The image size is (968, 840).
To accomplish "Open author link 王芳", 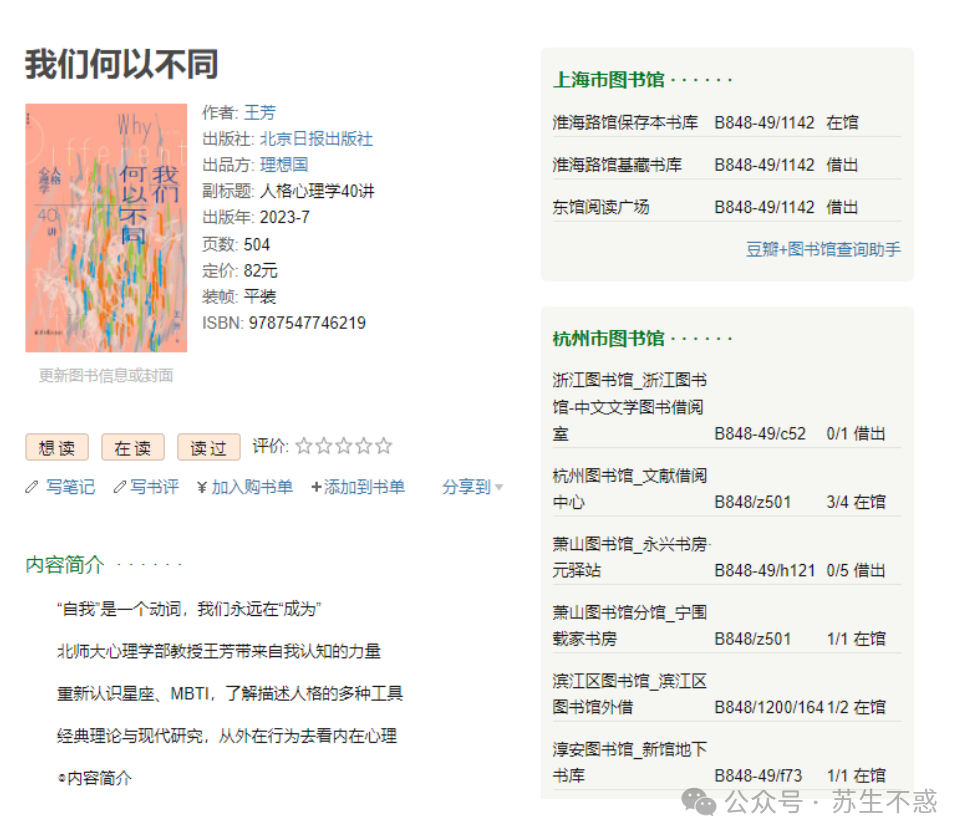I will click(260, 112).
